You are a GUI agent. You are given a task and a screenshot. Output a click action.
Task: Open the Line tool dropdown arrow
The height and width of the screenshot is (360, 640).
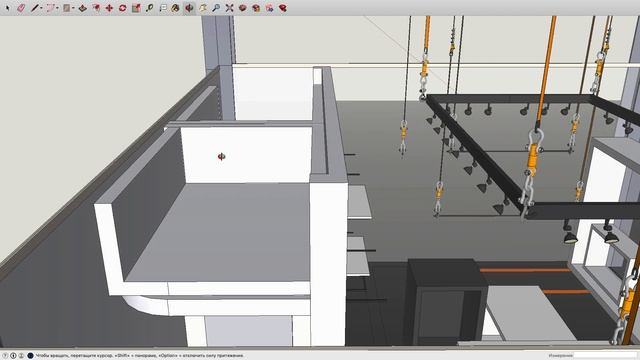click(x=42, y=8)
